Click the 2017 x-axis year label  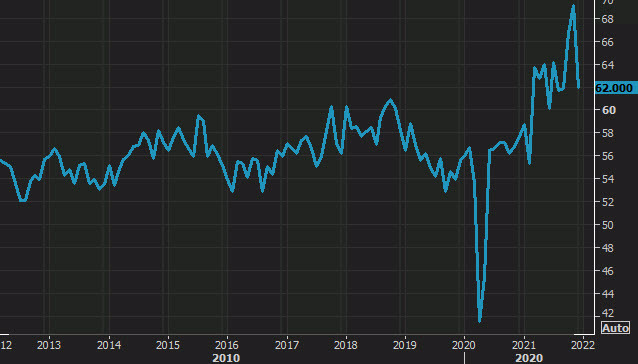287,345
